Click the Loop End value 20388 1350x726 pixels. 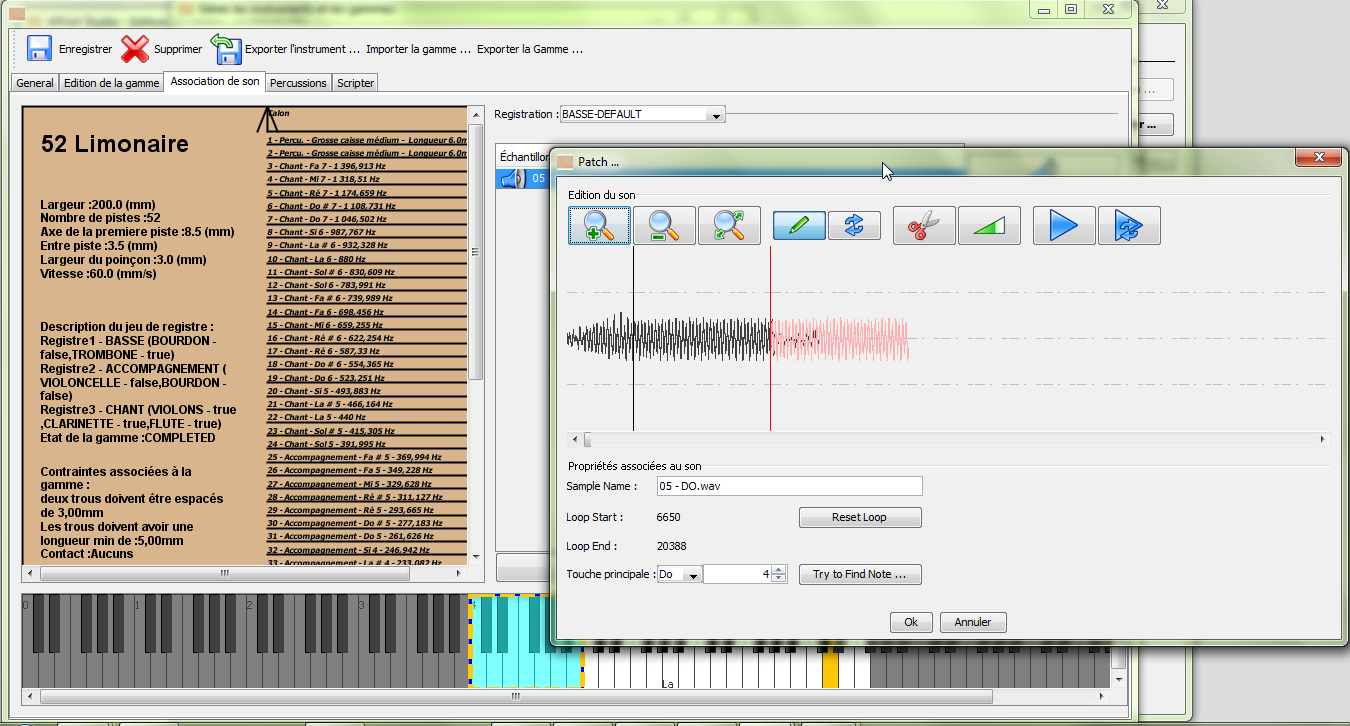(672, 547)
